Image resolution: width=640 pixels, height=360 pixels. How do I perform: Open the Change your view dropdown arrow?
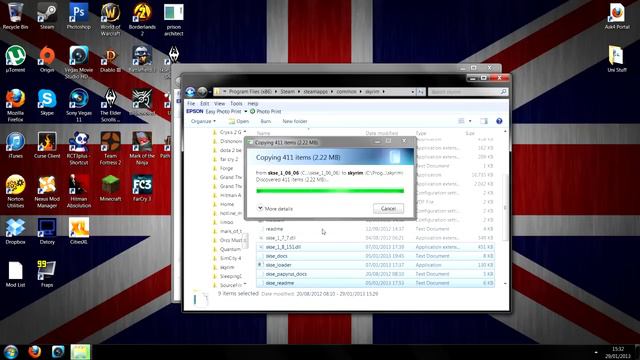(x=470, y=121)
